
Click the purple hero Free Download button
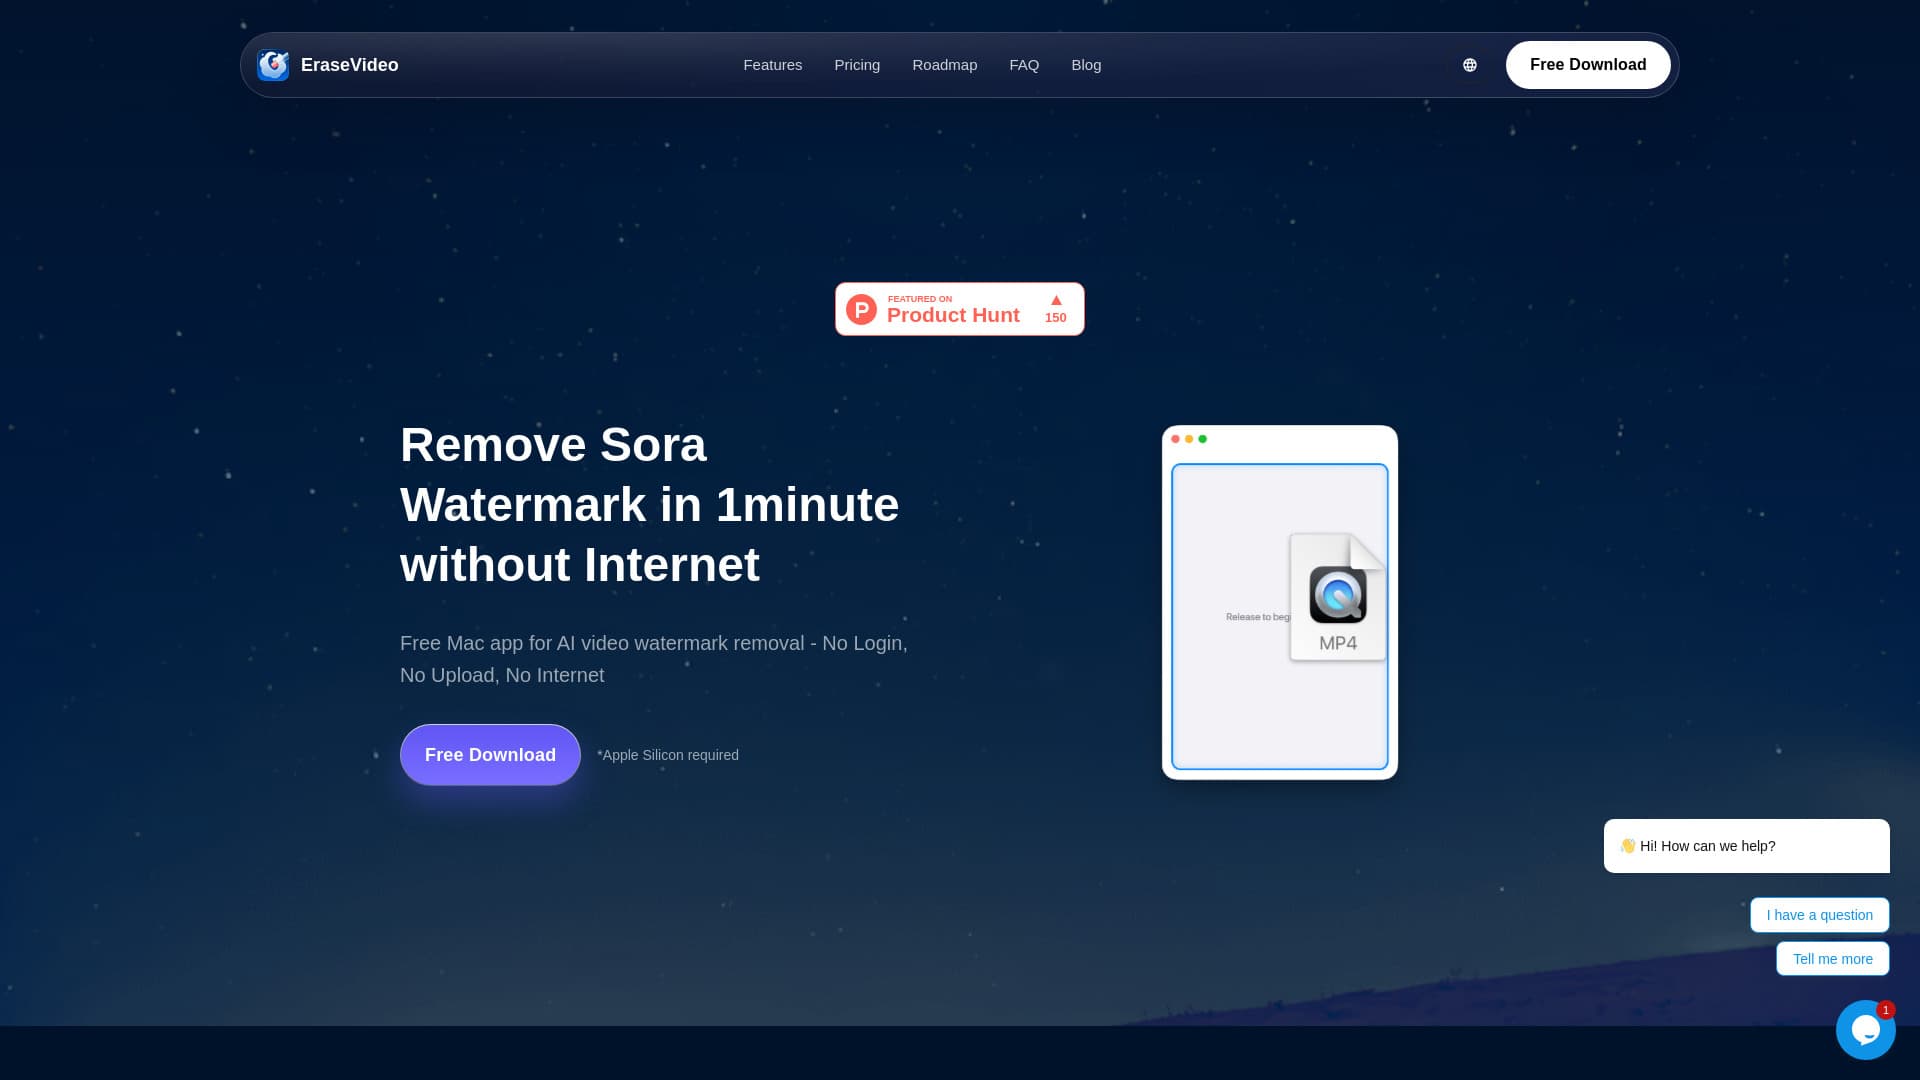[x=490, y=754]
